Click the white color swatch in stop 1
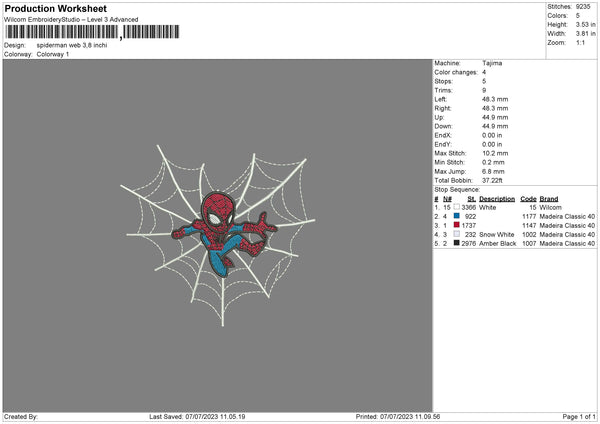Screen dimensions: 600x424 click(x=457, y=207)
